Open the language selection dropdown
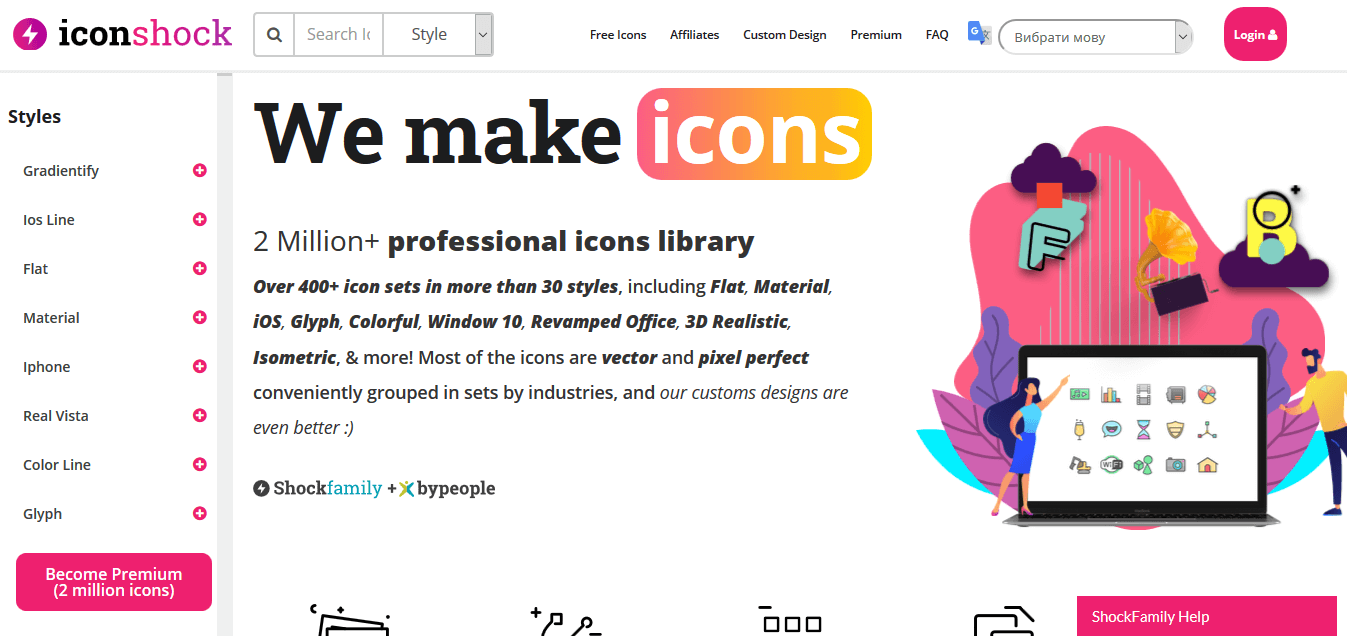The height and width of the screenshot is (637, 1347). coord(1096,38)
